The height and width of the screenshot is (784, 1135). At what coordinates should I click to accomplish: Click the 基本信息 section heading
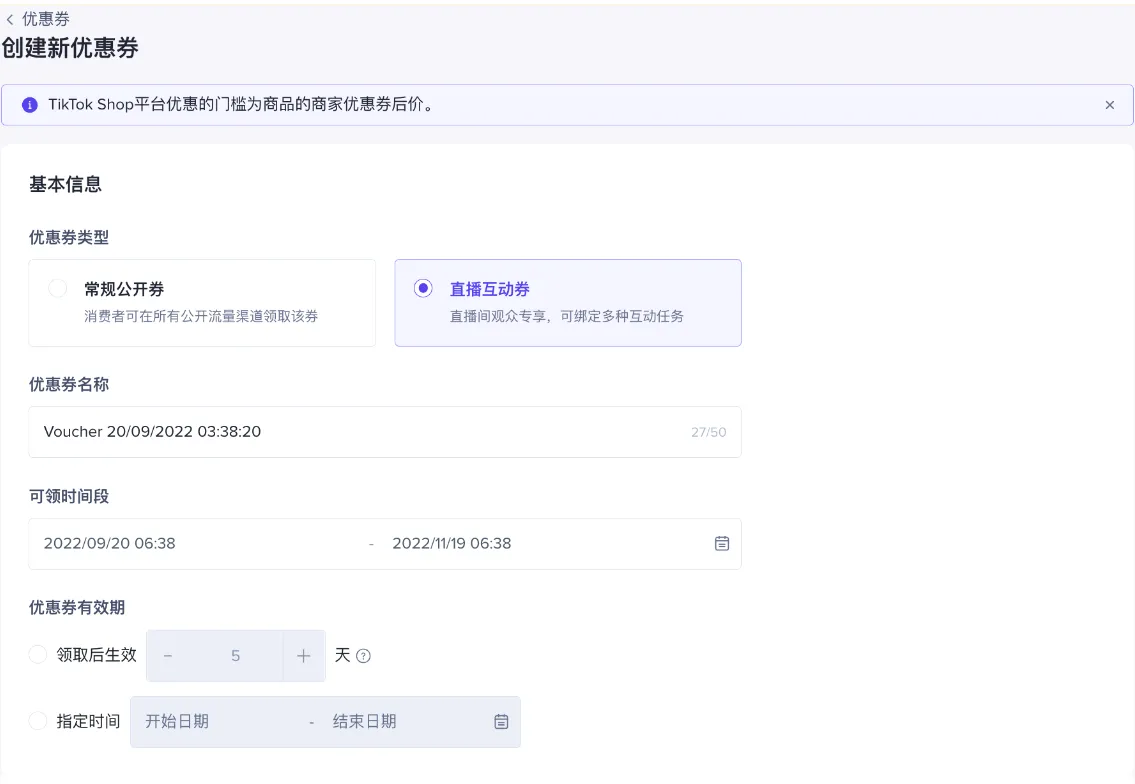click(65, 185)
